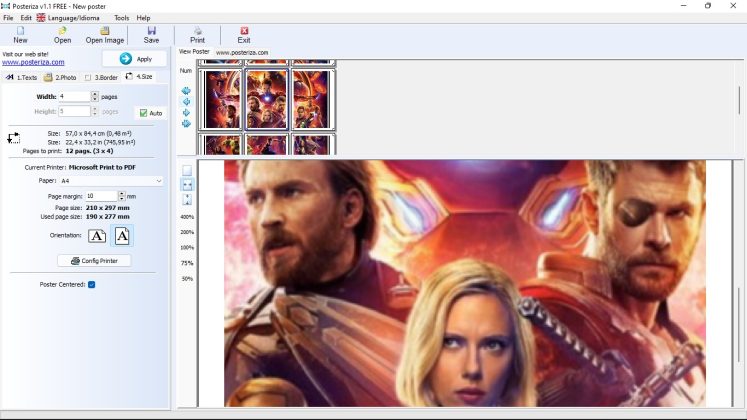Save the poster with Save icon
The width and height of the screenshot is (747, 420).
tap(151, 31)
